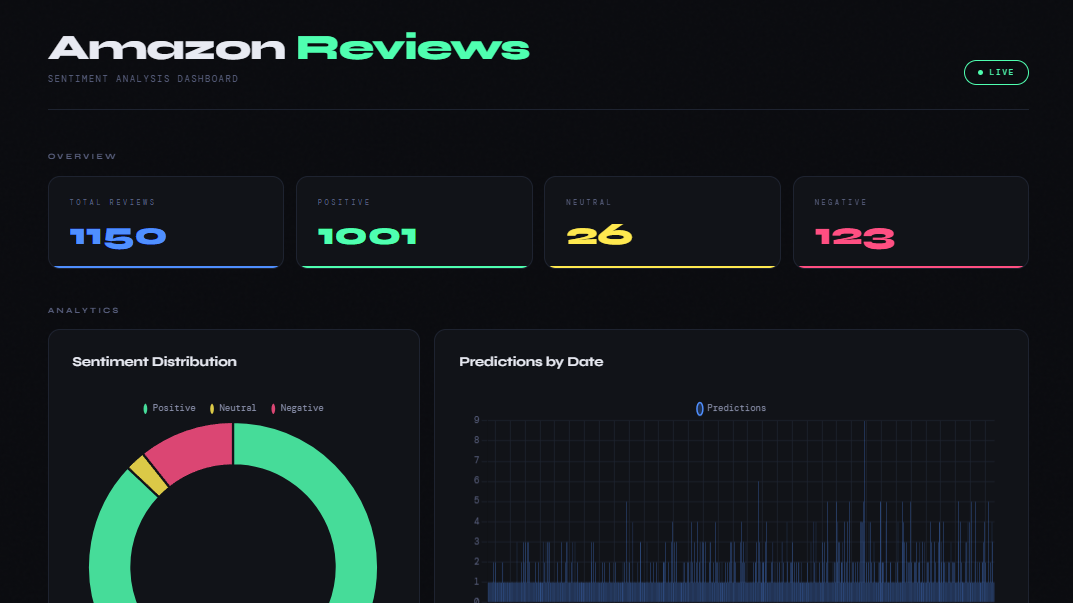The height and width of the screenshot is (603, 1073).
Task: Select the Positive card showing 1001
Action: click(414, 222)
